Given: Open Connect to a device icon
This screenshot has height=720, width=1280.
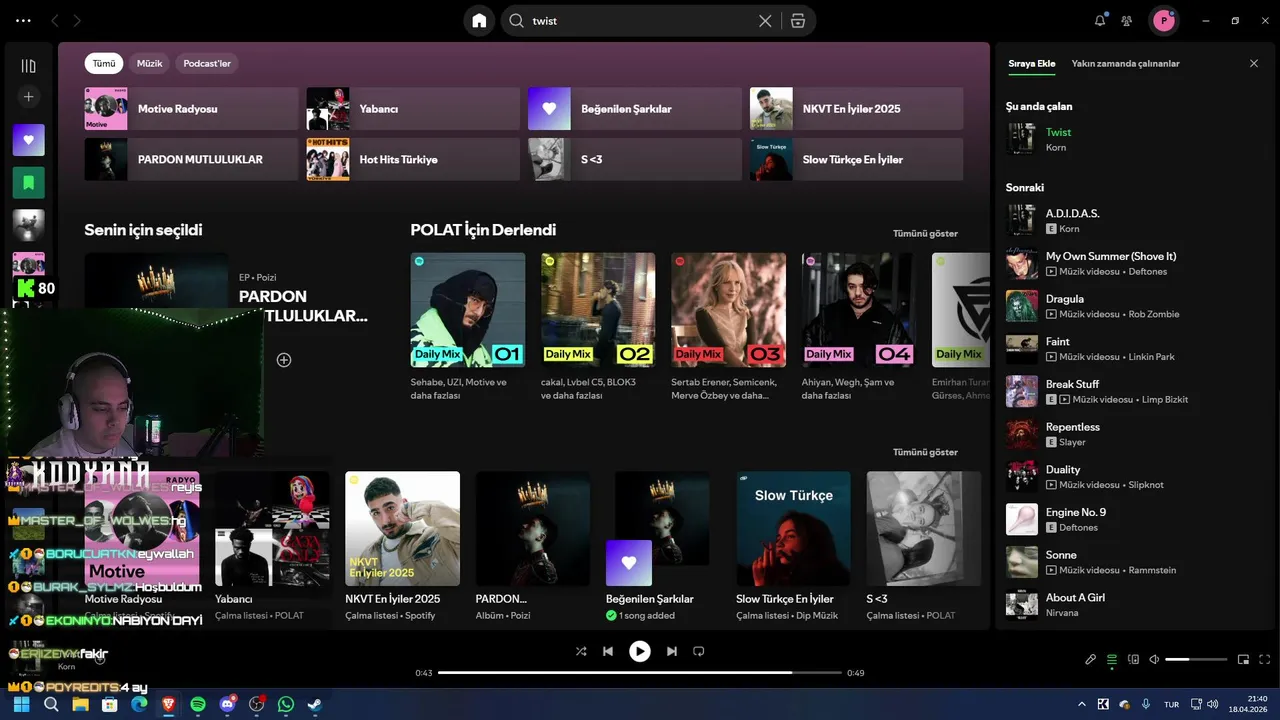Looking at the screenshot, I should [x=1133, y=660].
